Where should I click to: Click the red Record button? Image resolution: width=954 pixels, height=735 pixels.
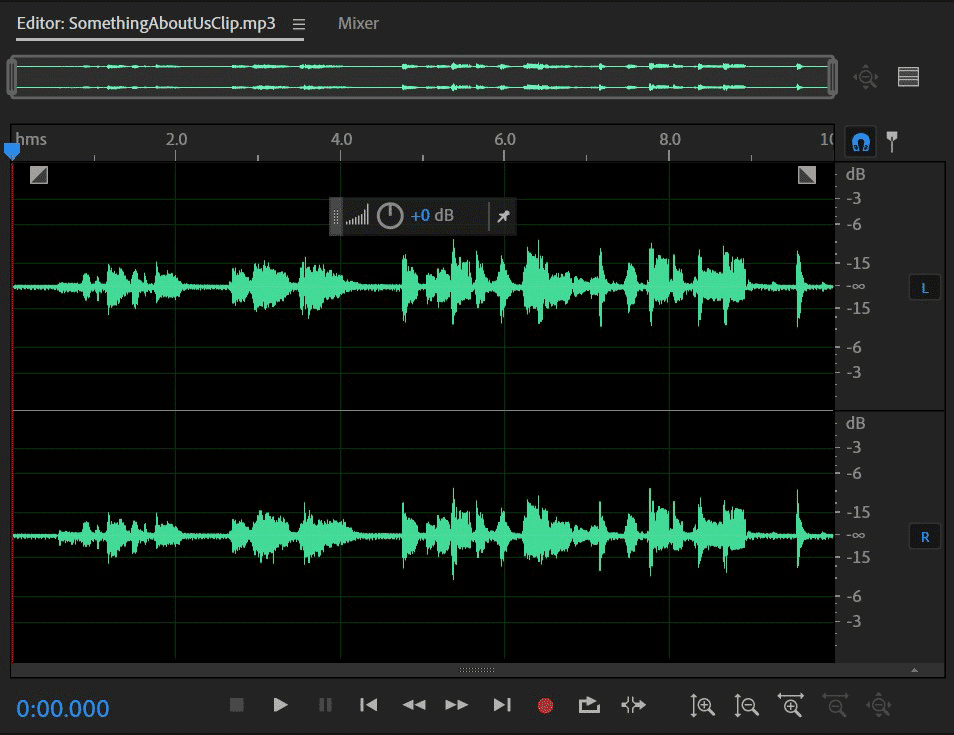tap(546, 705)
